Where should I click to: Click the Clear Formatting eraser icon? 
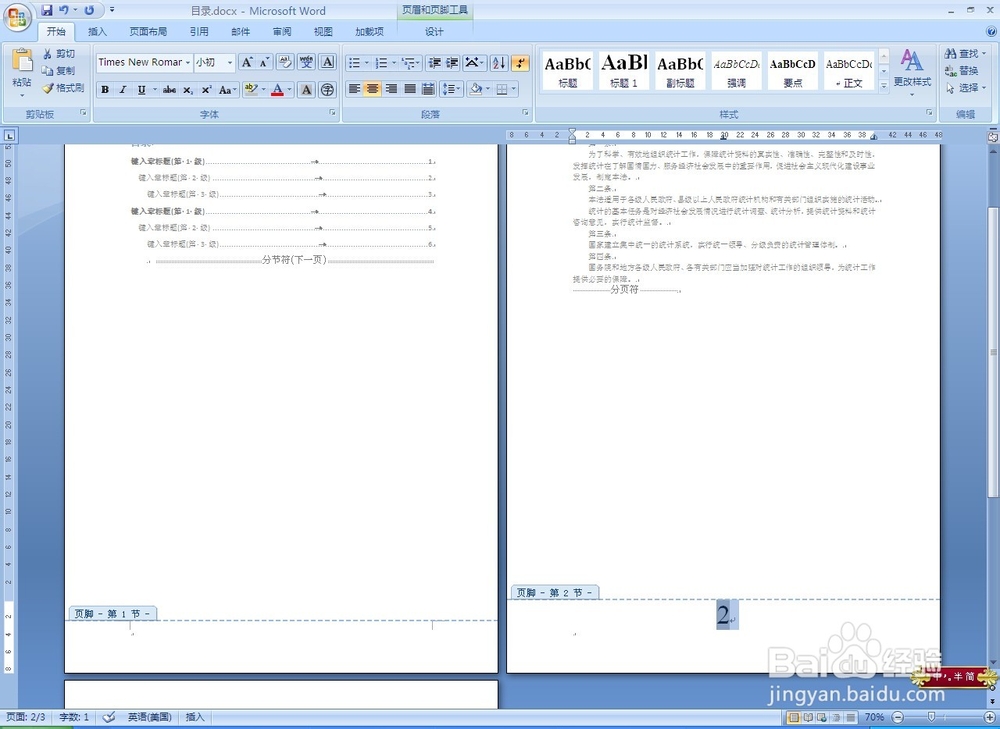pyautogui.click(x=285, y=62)
